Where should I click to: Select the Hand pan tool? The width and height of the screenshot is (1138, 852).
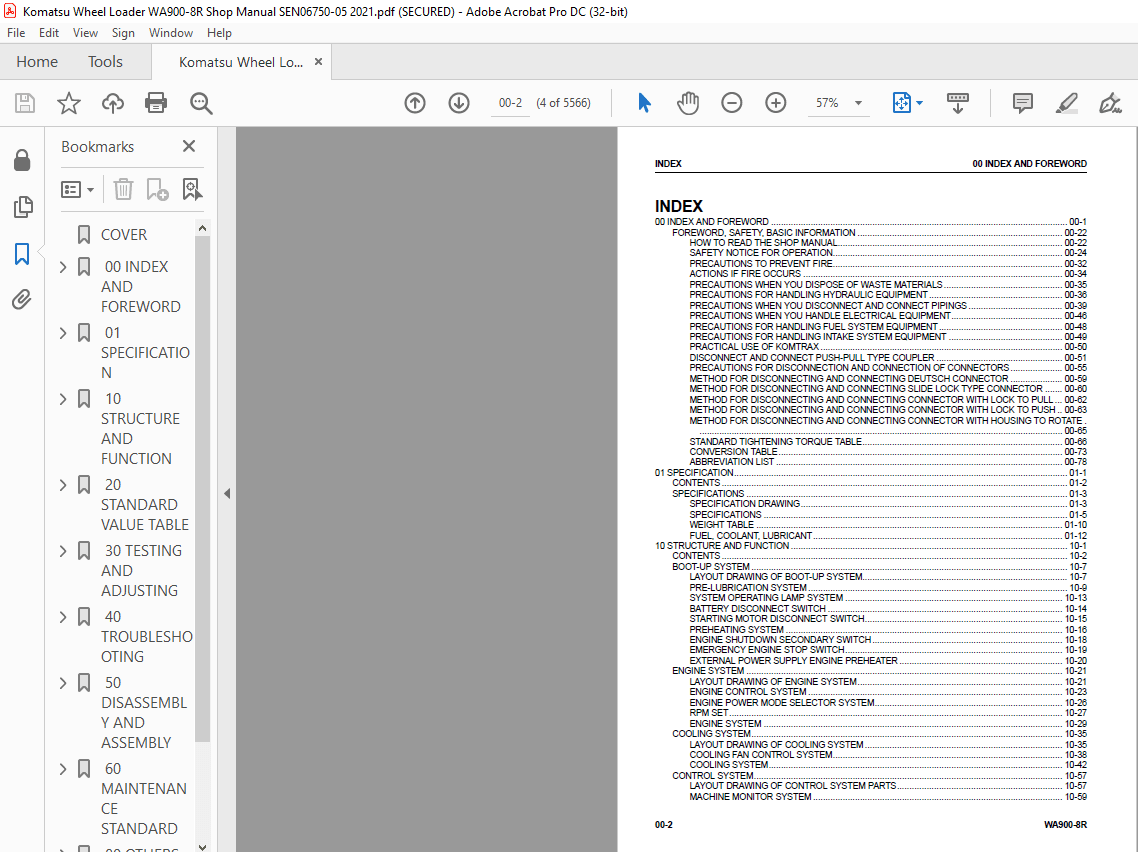pos(688,103)
